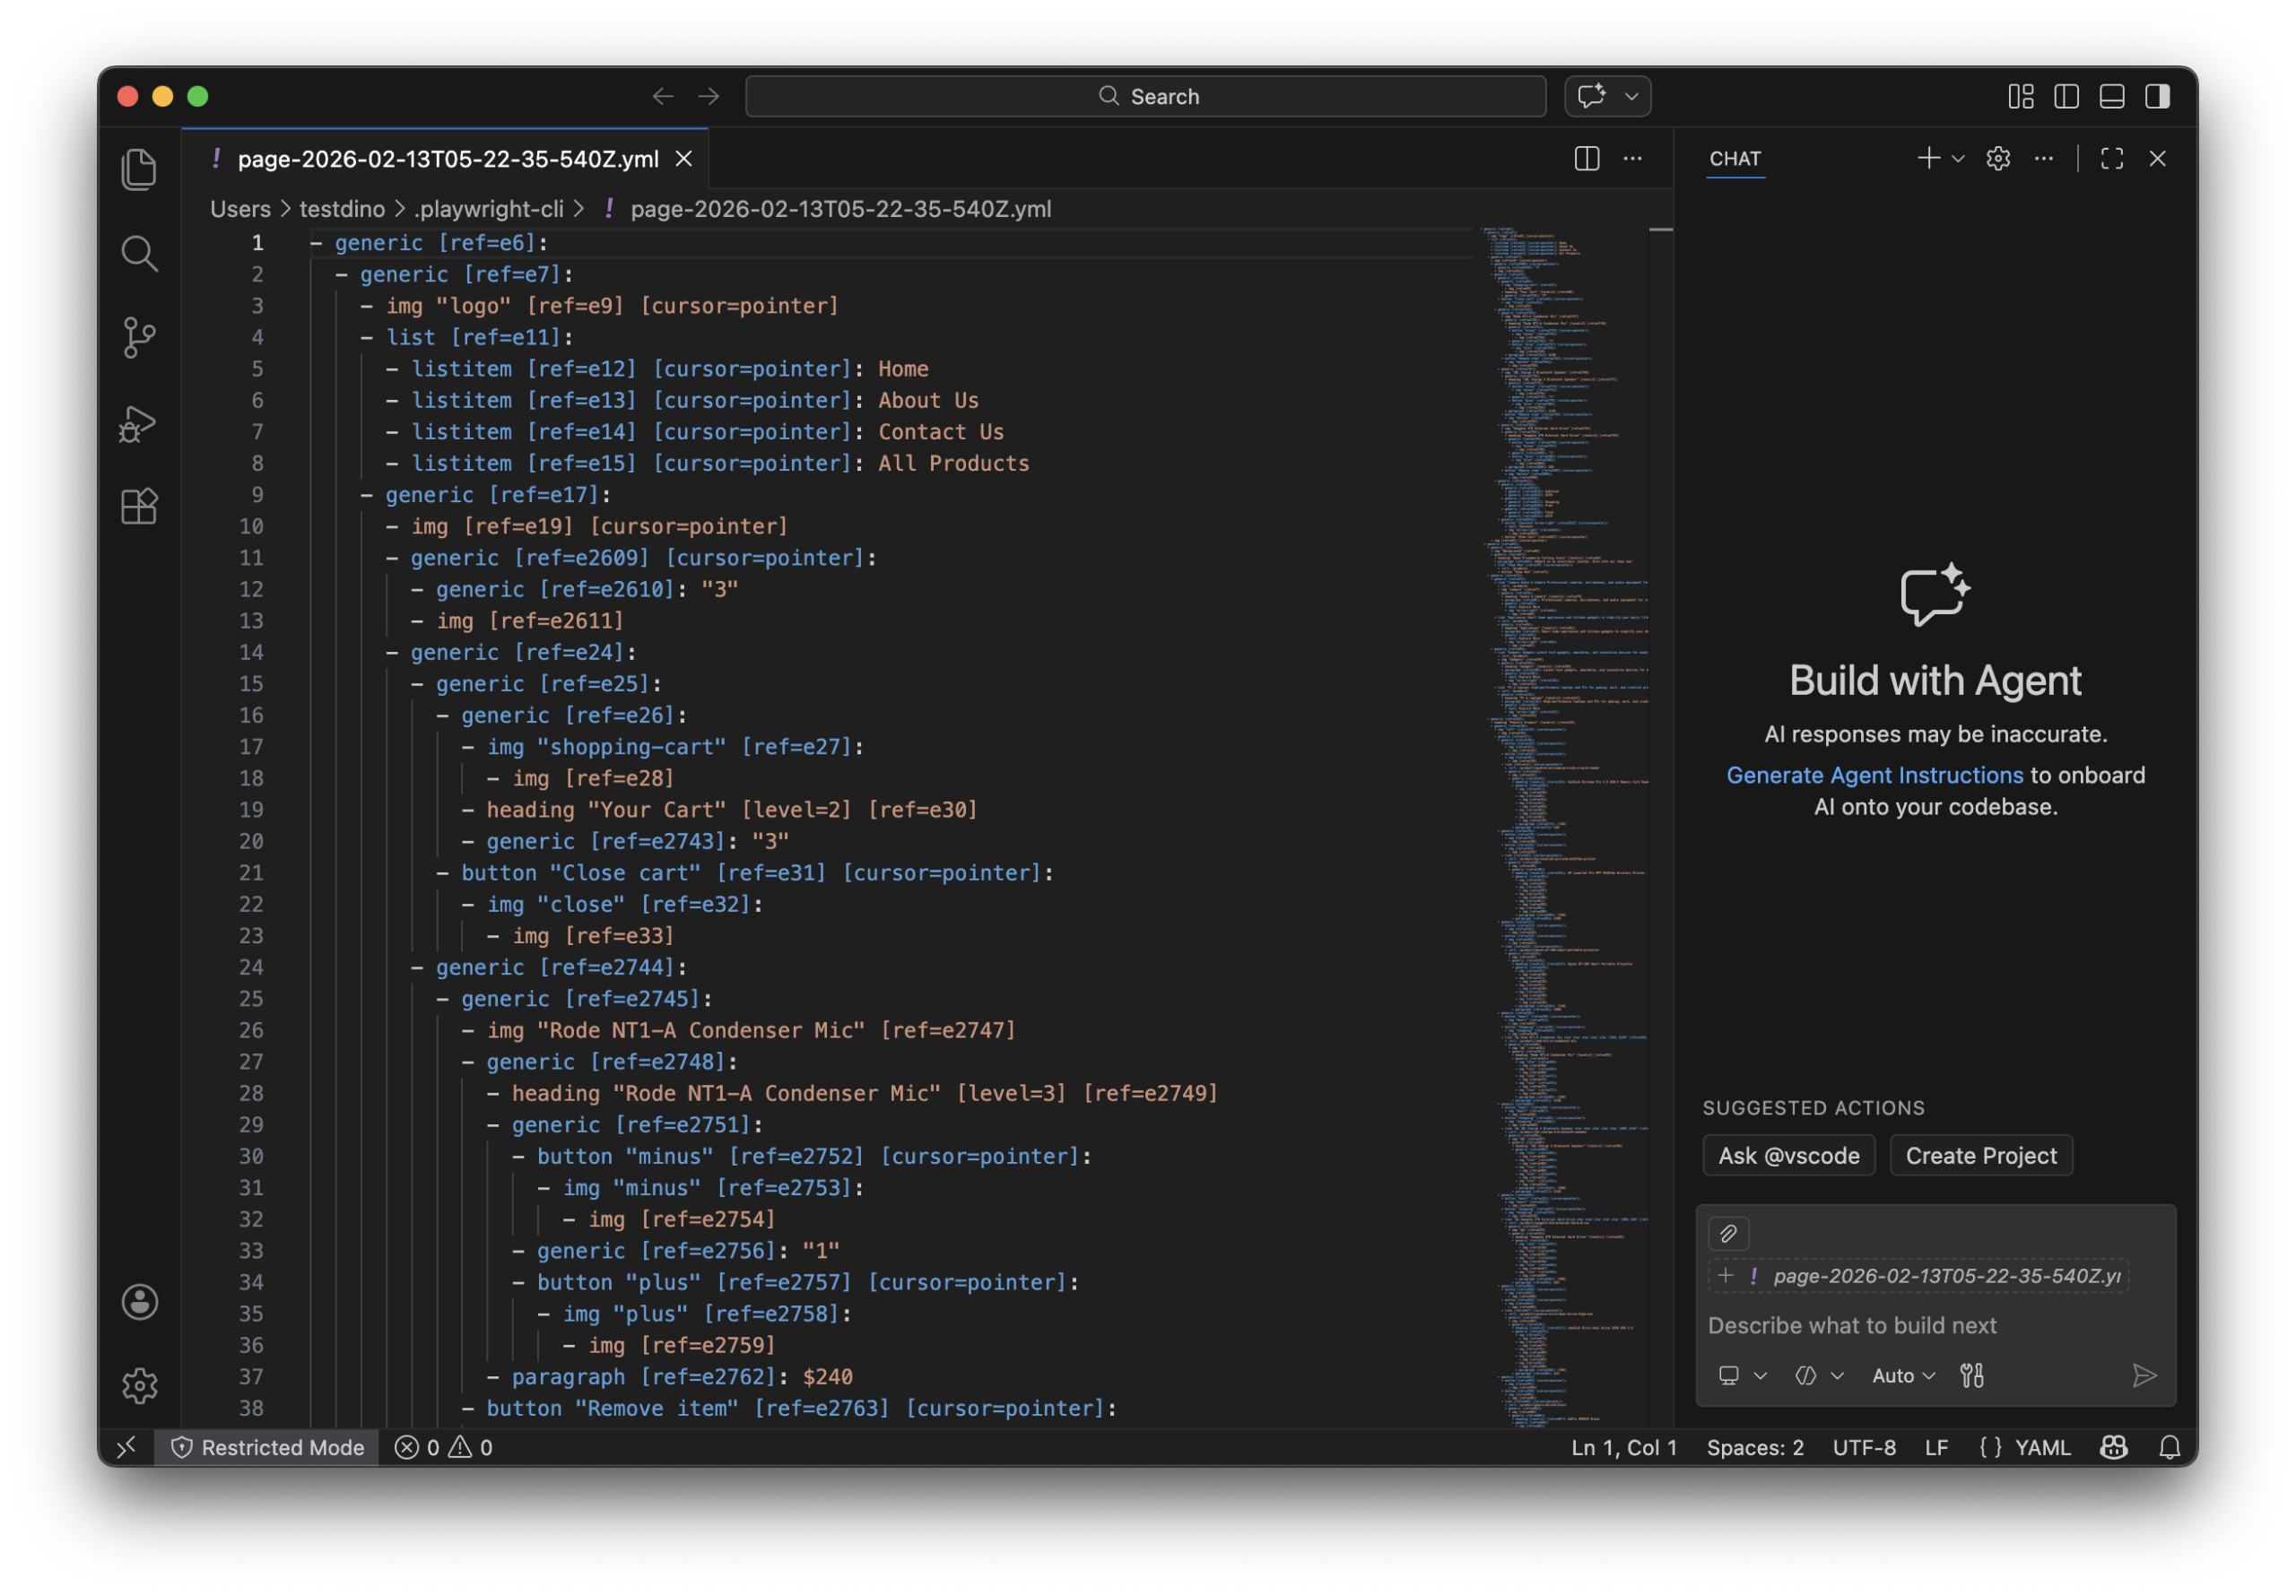The height and width of the screenshot is (1596, 2296).
Task: Click the Configure Tools icon in chat
Action: 1972,1376
